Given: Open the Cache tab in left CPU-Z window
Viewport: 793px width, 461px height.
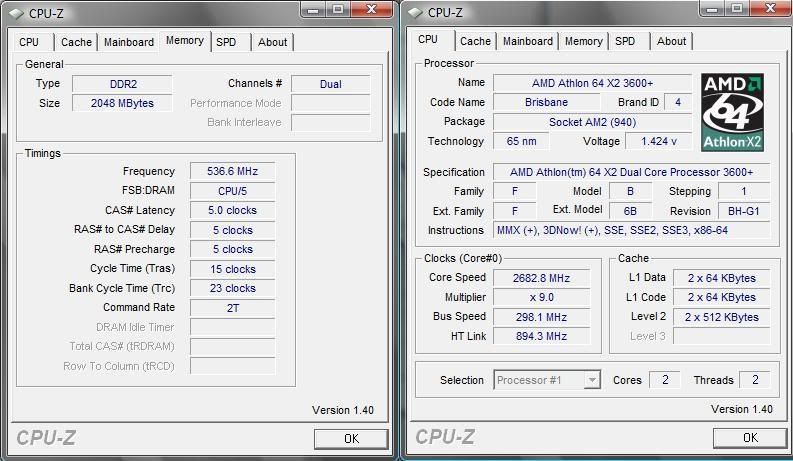Looking at the screenshot, I should [76, 42].
